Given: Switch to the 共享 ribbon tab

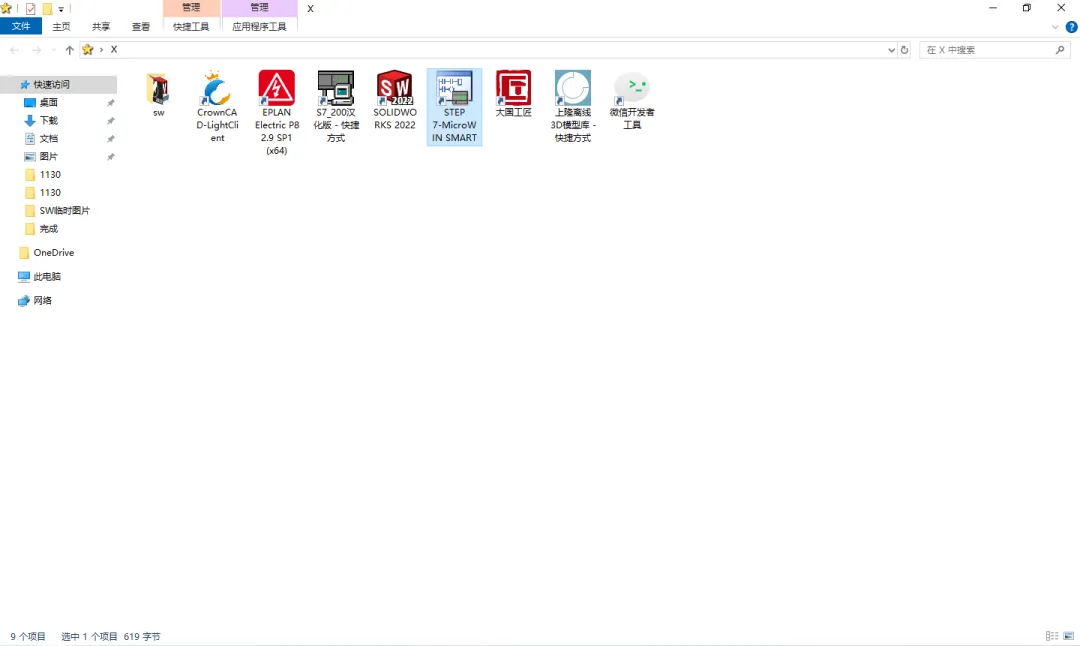Looking at the screenshot, I should tap(101, 26).
